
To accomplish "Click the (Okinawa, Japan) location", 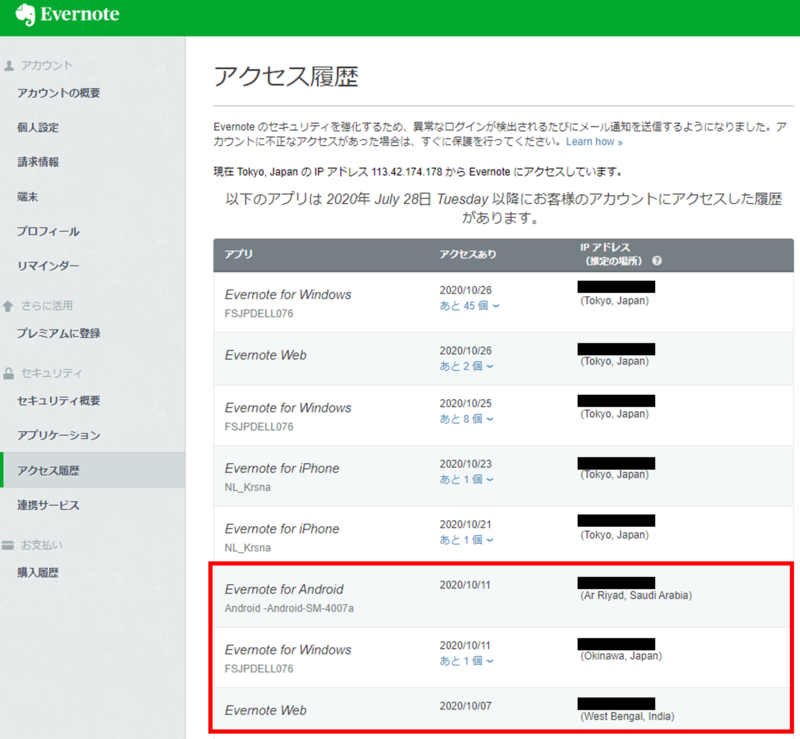I will pyautogui.click(x=621, y=656).
